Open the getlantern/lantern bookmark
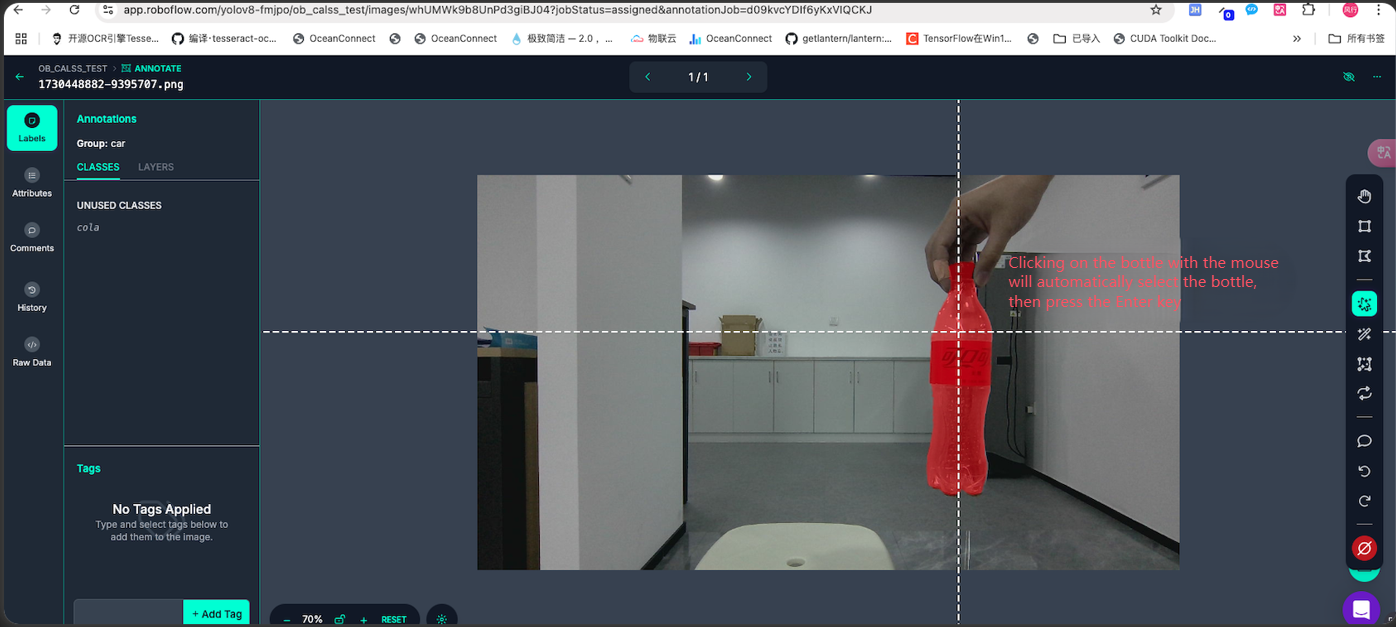This screenshot has width=1396, height=627. coord(838,39)
